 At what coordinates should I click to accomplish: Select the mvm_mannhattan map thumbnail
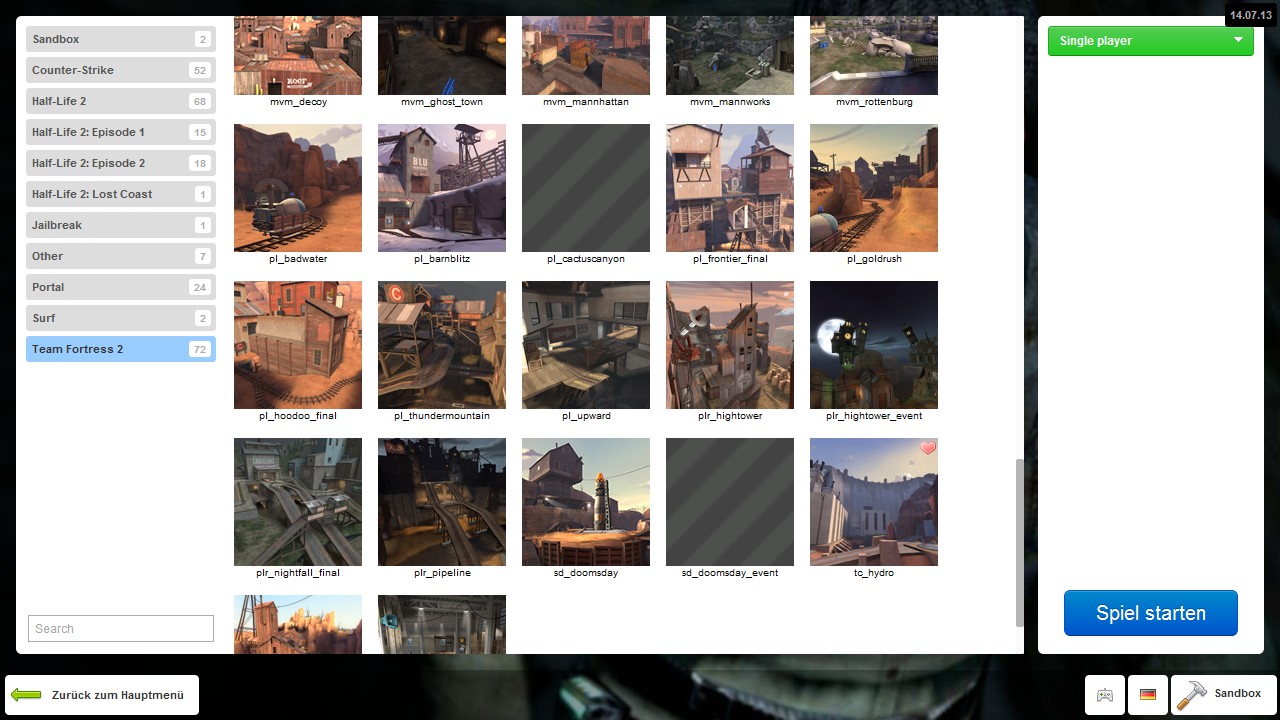[x=586, y=55]
